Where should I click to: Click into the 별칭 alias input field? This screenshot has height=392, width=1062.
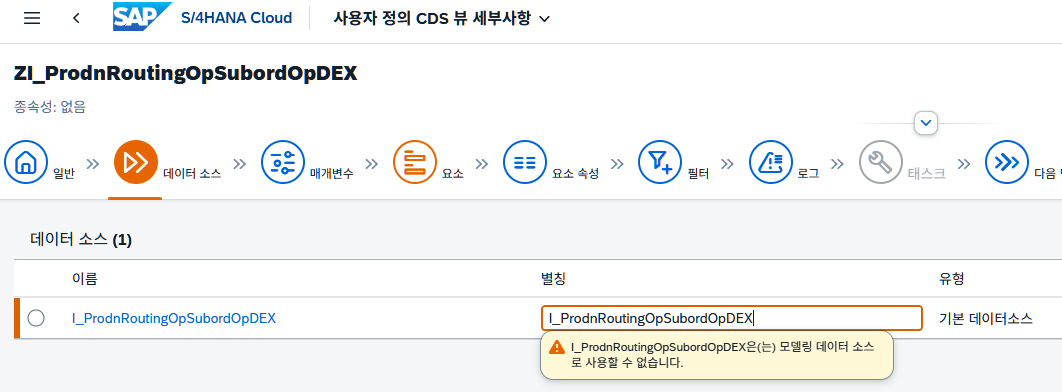(x=731, y=318)
